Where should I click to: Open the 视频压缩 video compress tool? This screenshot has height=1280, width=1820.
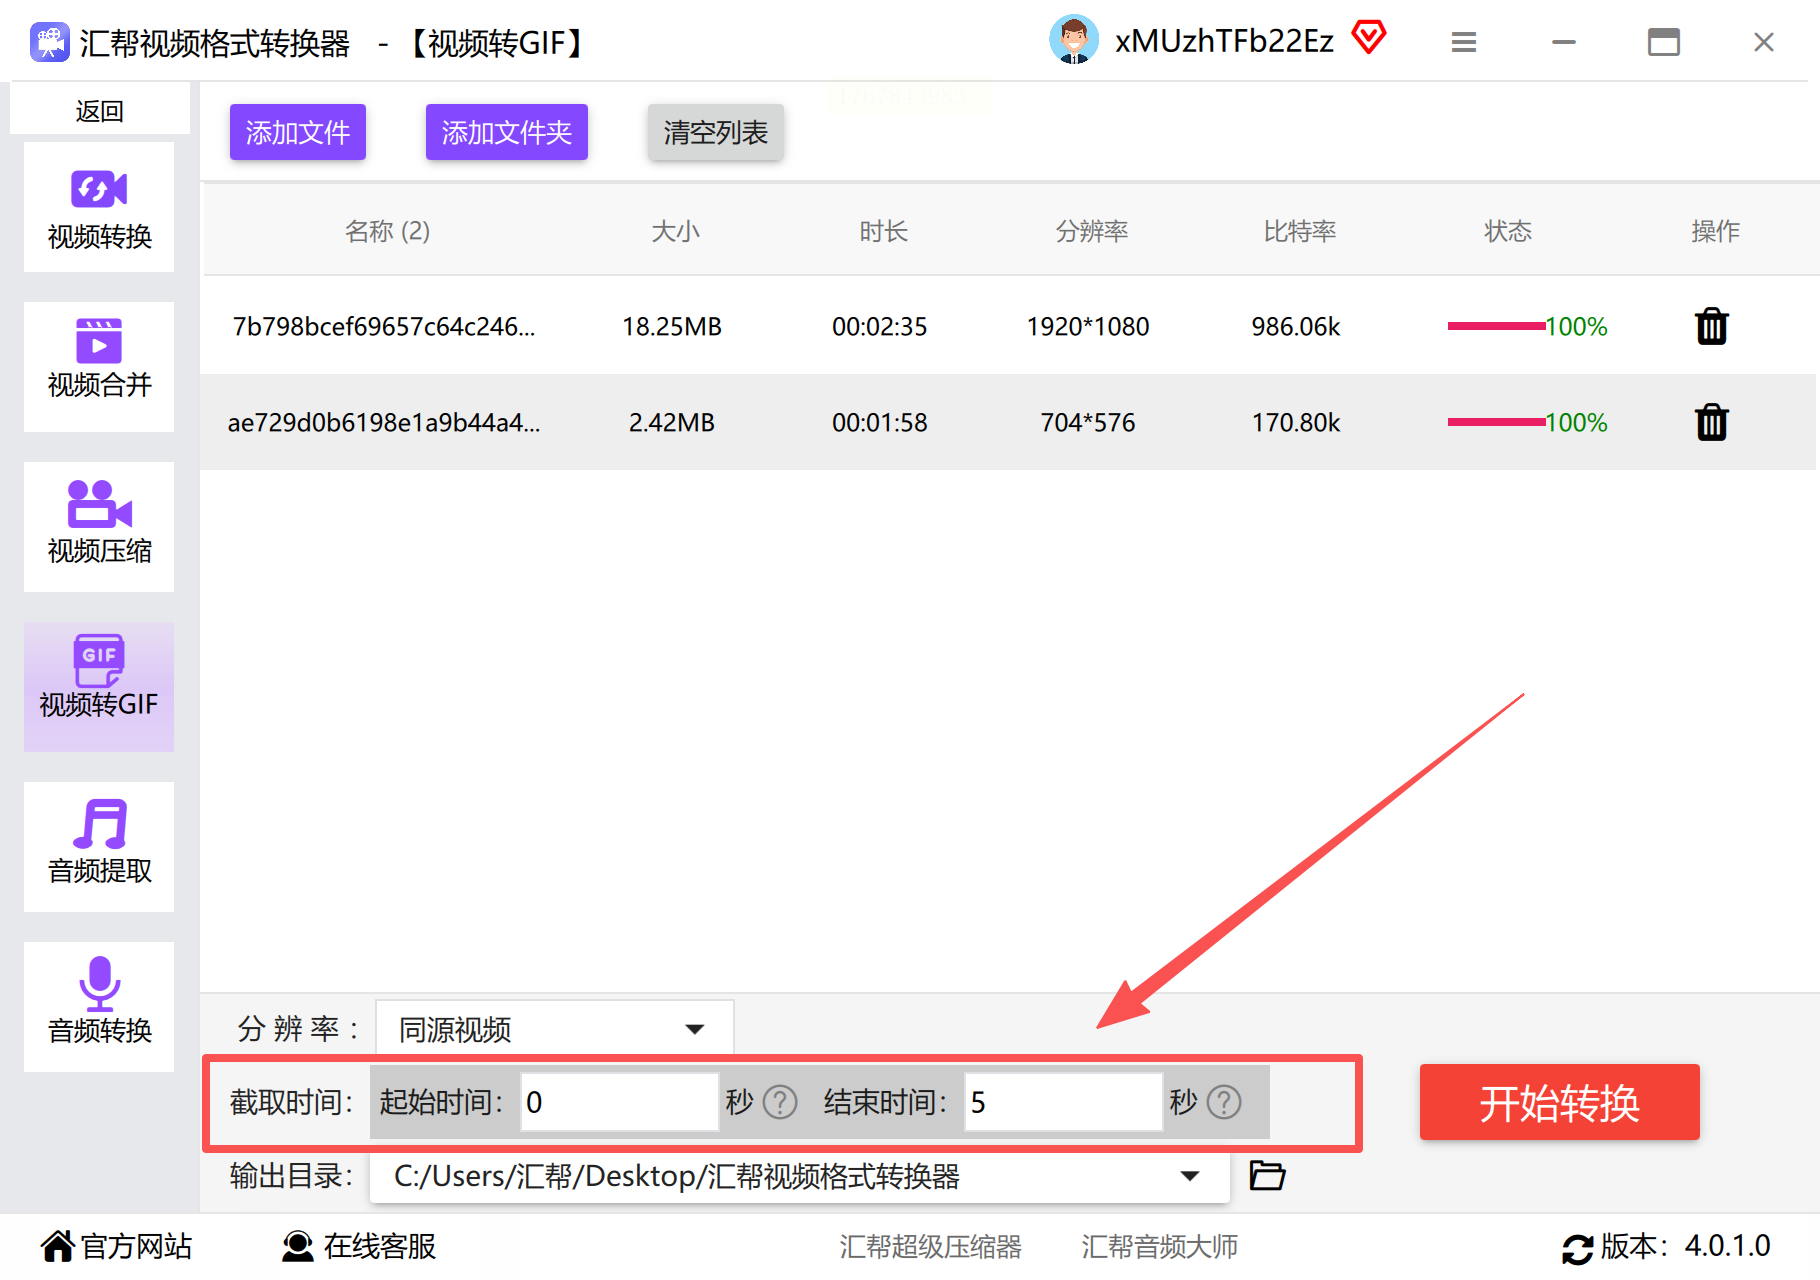pyautogui.click(x=99, y=527)
